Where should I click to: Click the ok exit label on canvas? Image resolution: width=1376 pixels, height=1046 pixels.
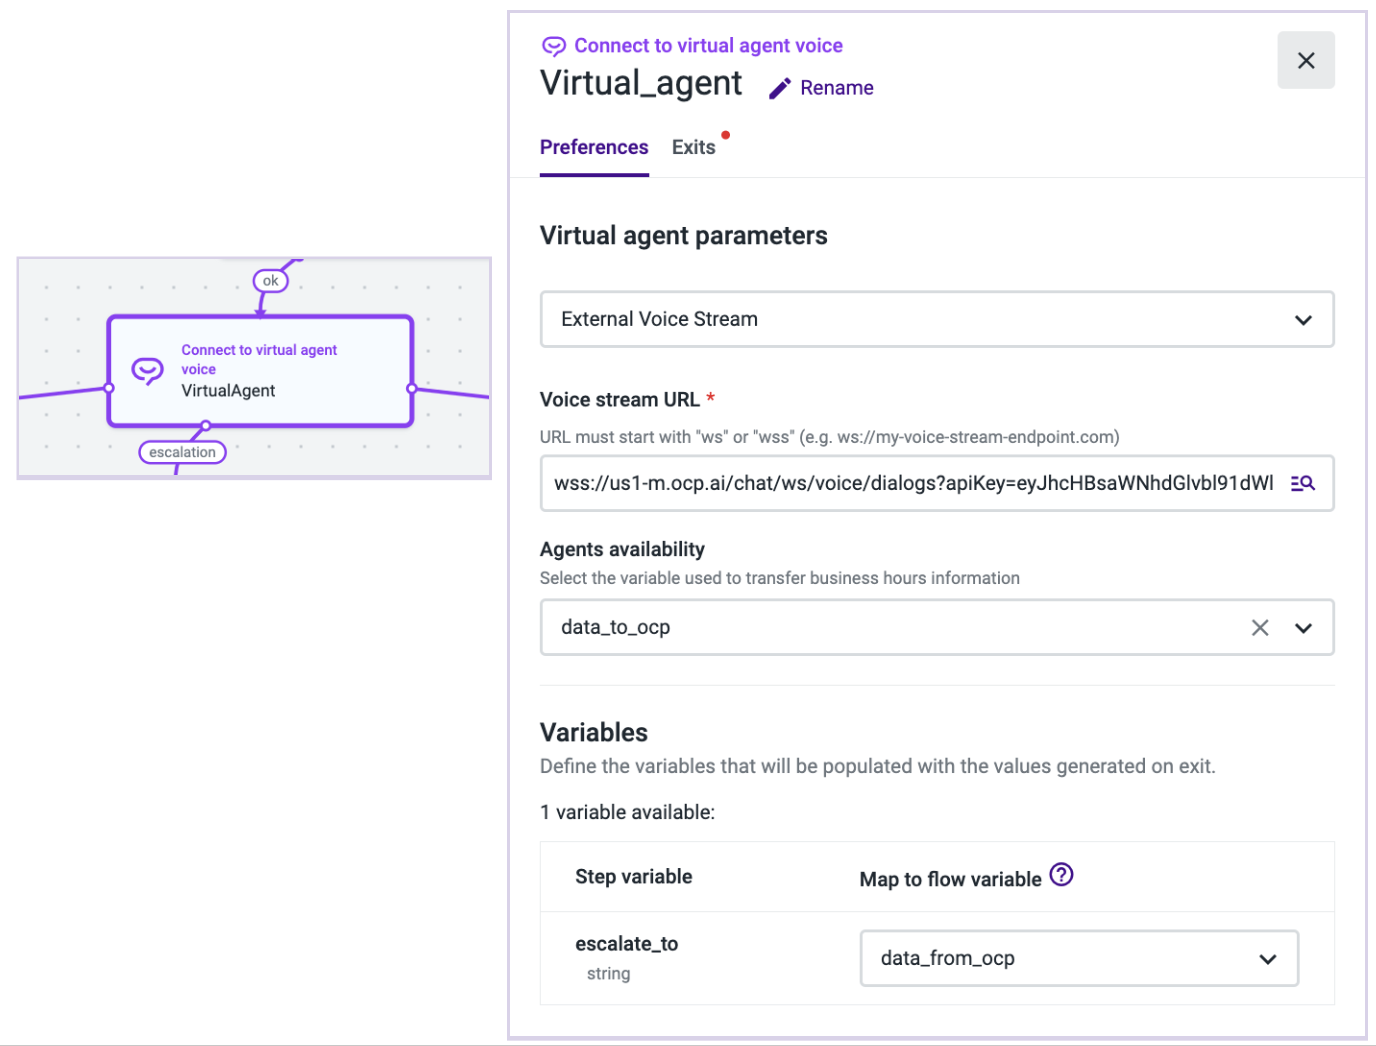tap(270, 281)
